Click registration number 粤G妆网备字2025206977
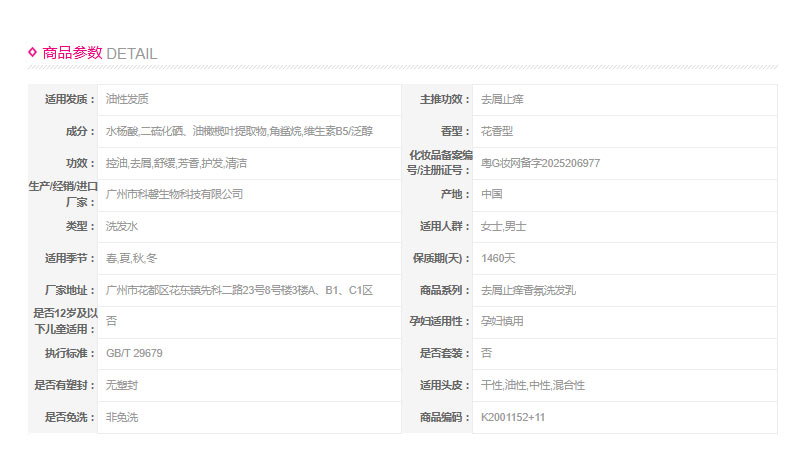The width and height of the screenshot is (806, 474). click(x=540, y=163)
